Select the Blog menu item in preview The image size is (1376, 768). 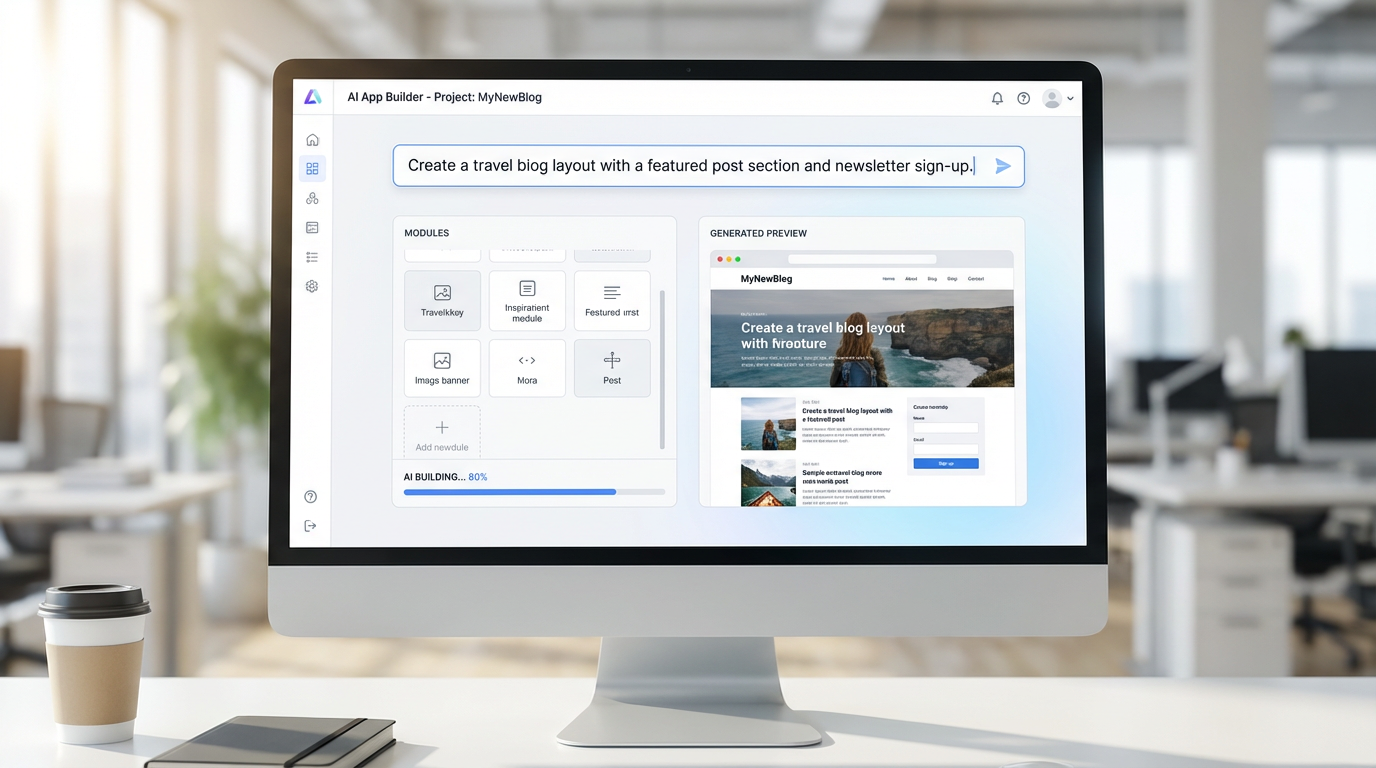[932, 279]
